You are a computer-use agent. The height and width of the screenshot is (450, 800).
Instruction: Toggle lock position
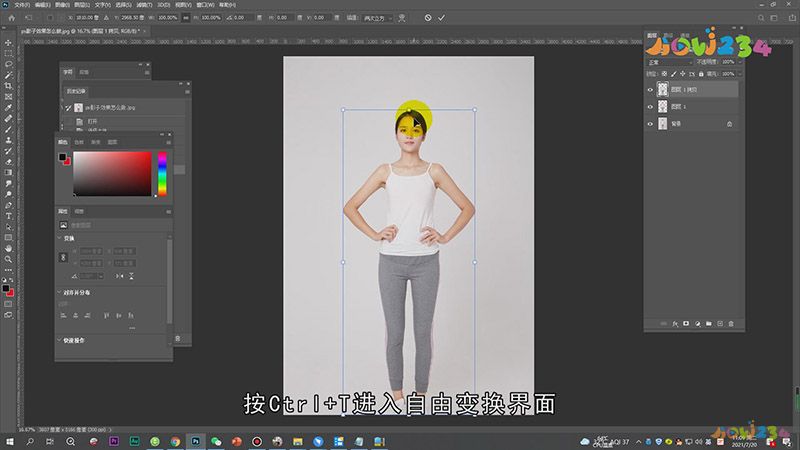pos(683,74)
